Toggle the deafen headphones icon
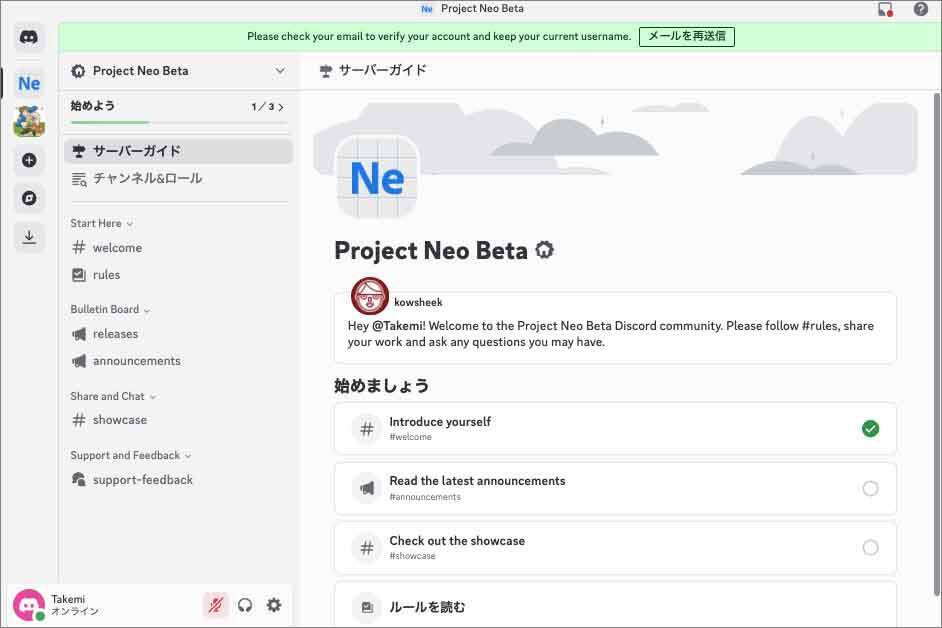 click(x=245, y=605)
